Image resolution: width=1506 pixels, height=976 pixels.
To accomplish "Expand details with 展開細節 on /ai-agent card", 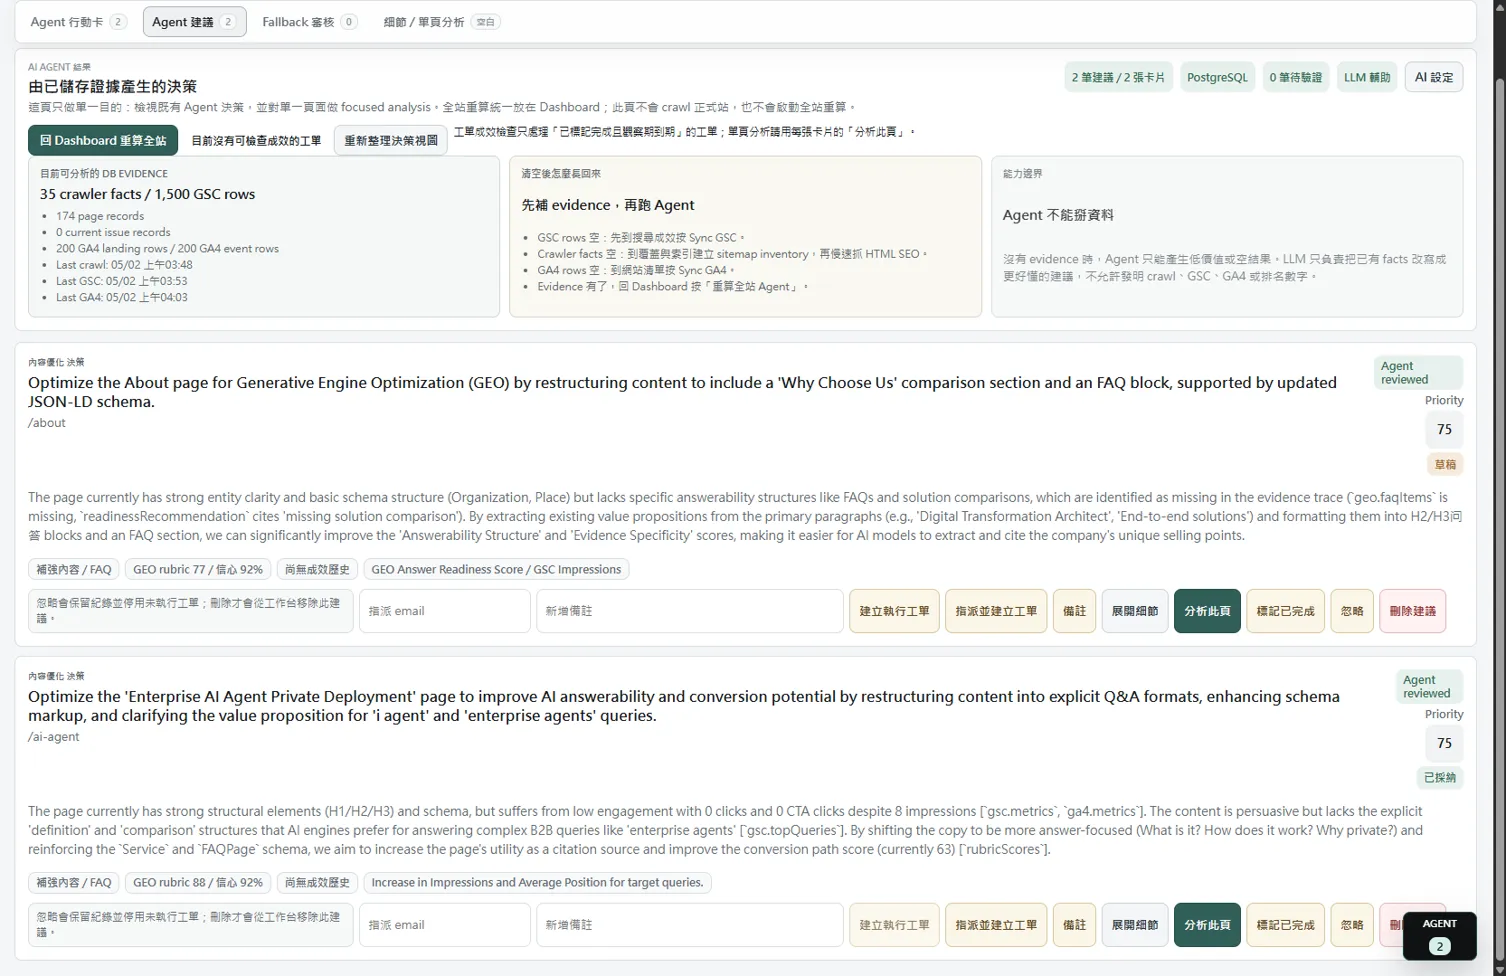I will (1135, 925).
